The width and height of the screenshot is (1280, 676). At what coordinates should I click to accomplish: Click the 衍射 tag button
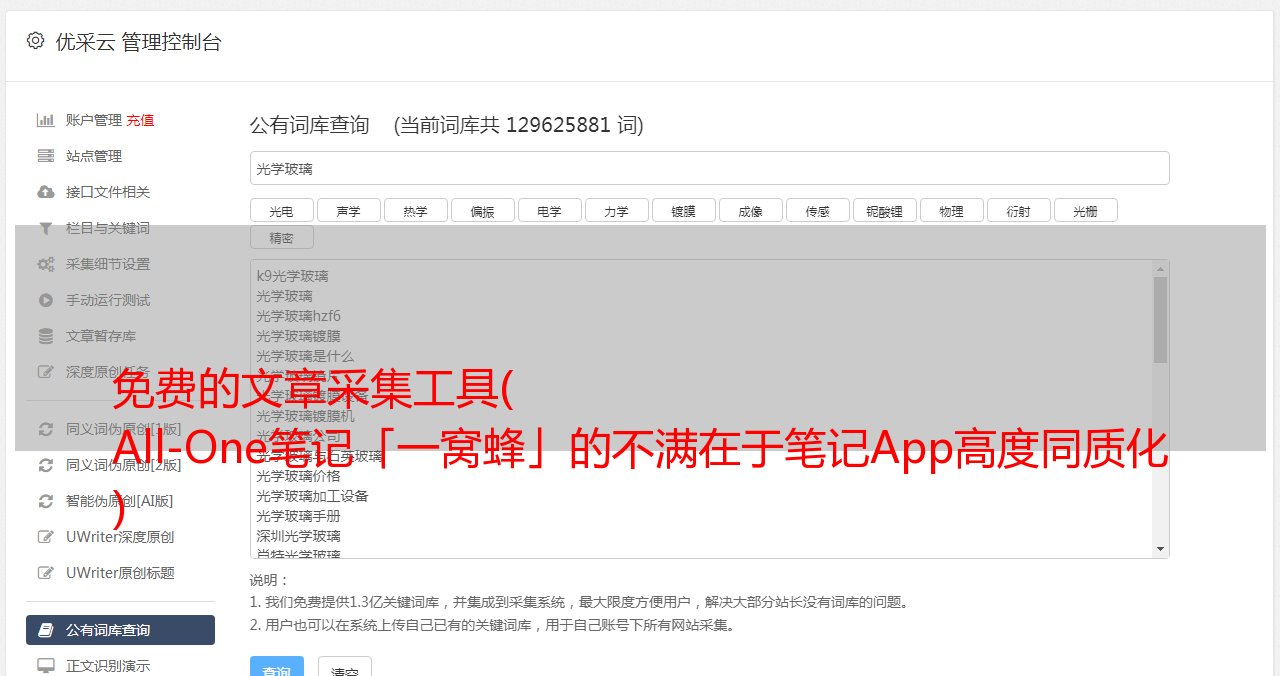click(x=1018, y=210)
